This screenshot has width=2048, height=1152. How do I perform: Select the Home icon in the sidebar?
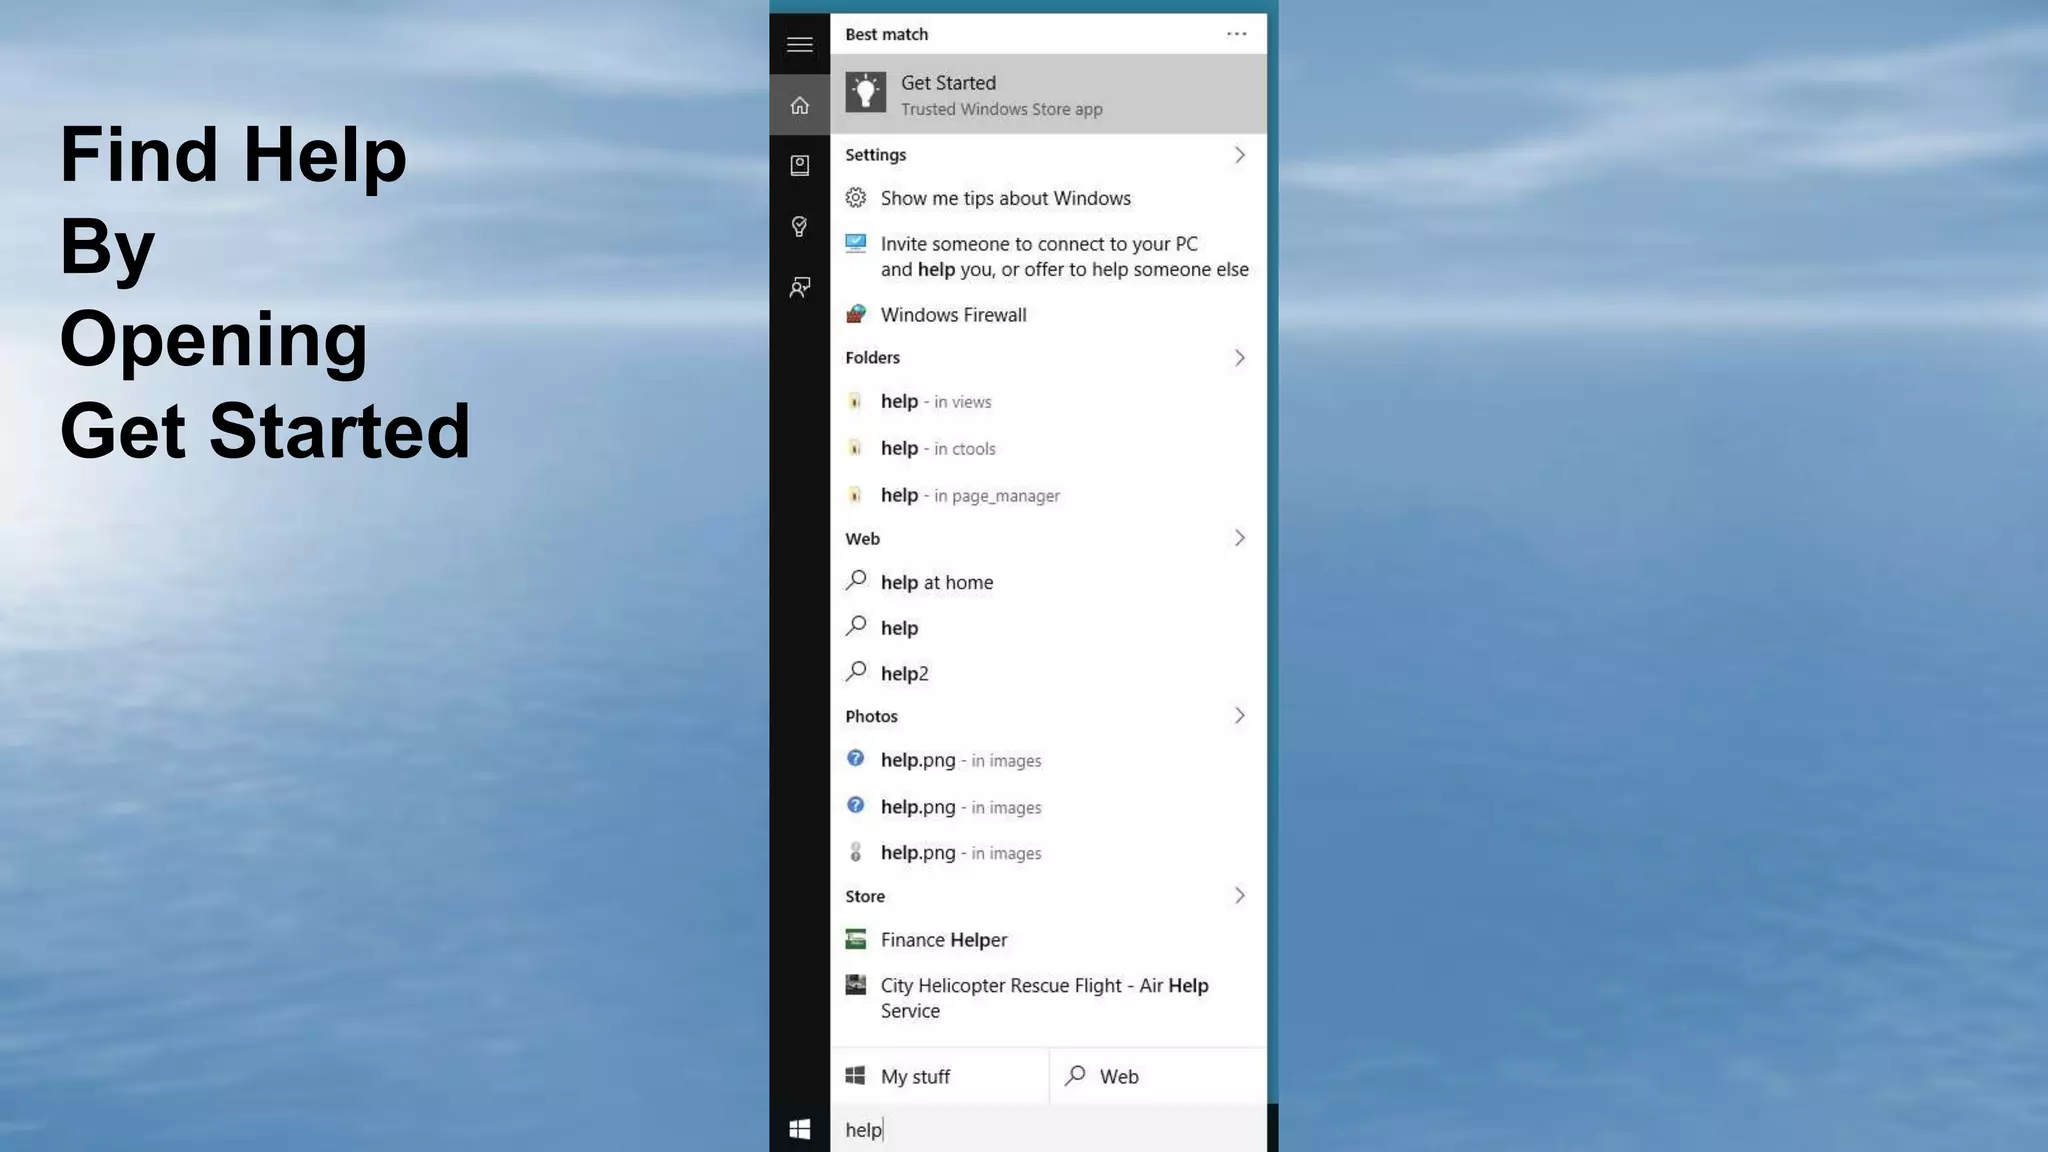pyautogui.click(x=799, y=105)
